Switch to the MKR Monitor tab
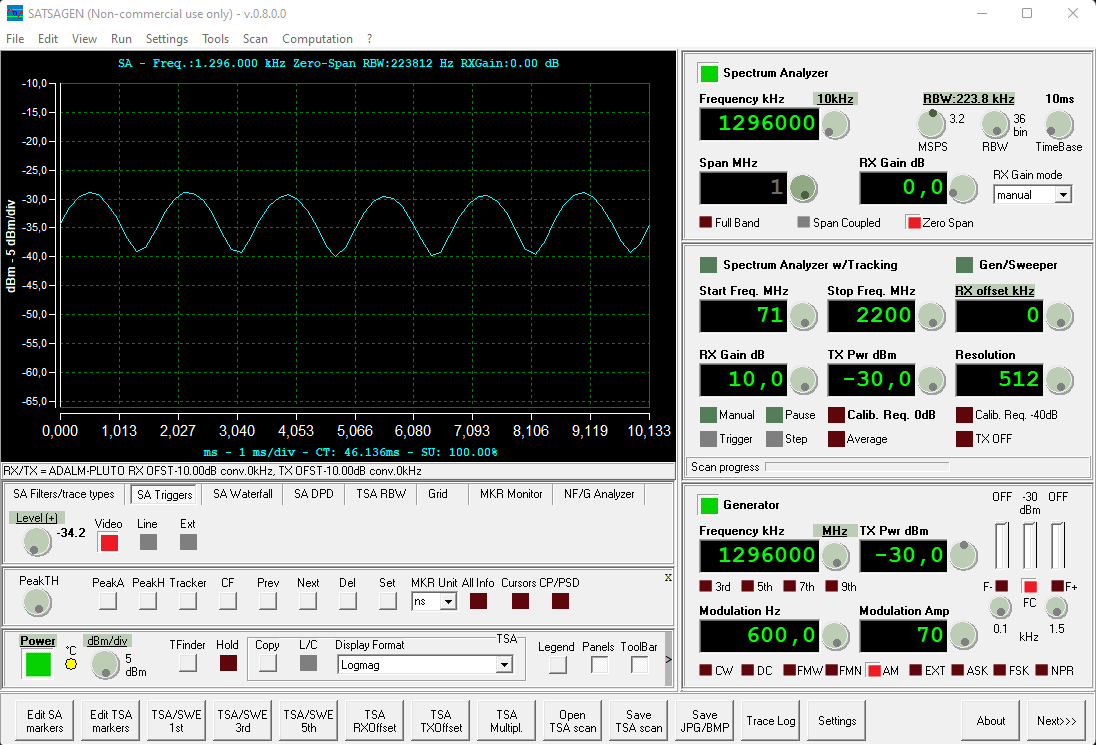This screenshot has width=1096, height=745. tap(511, 493)
